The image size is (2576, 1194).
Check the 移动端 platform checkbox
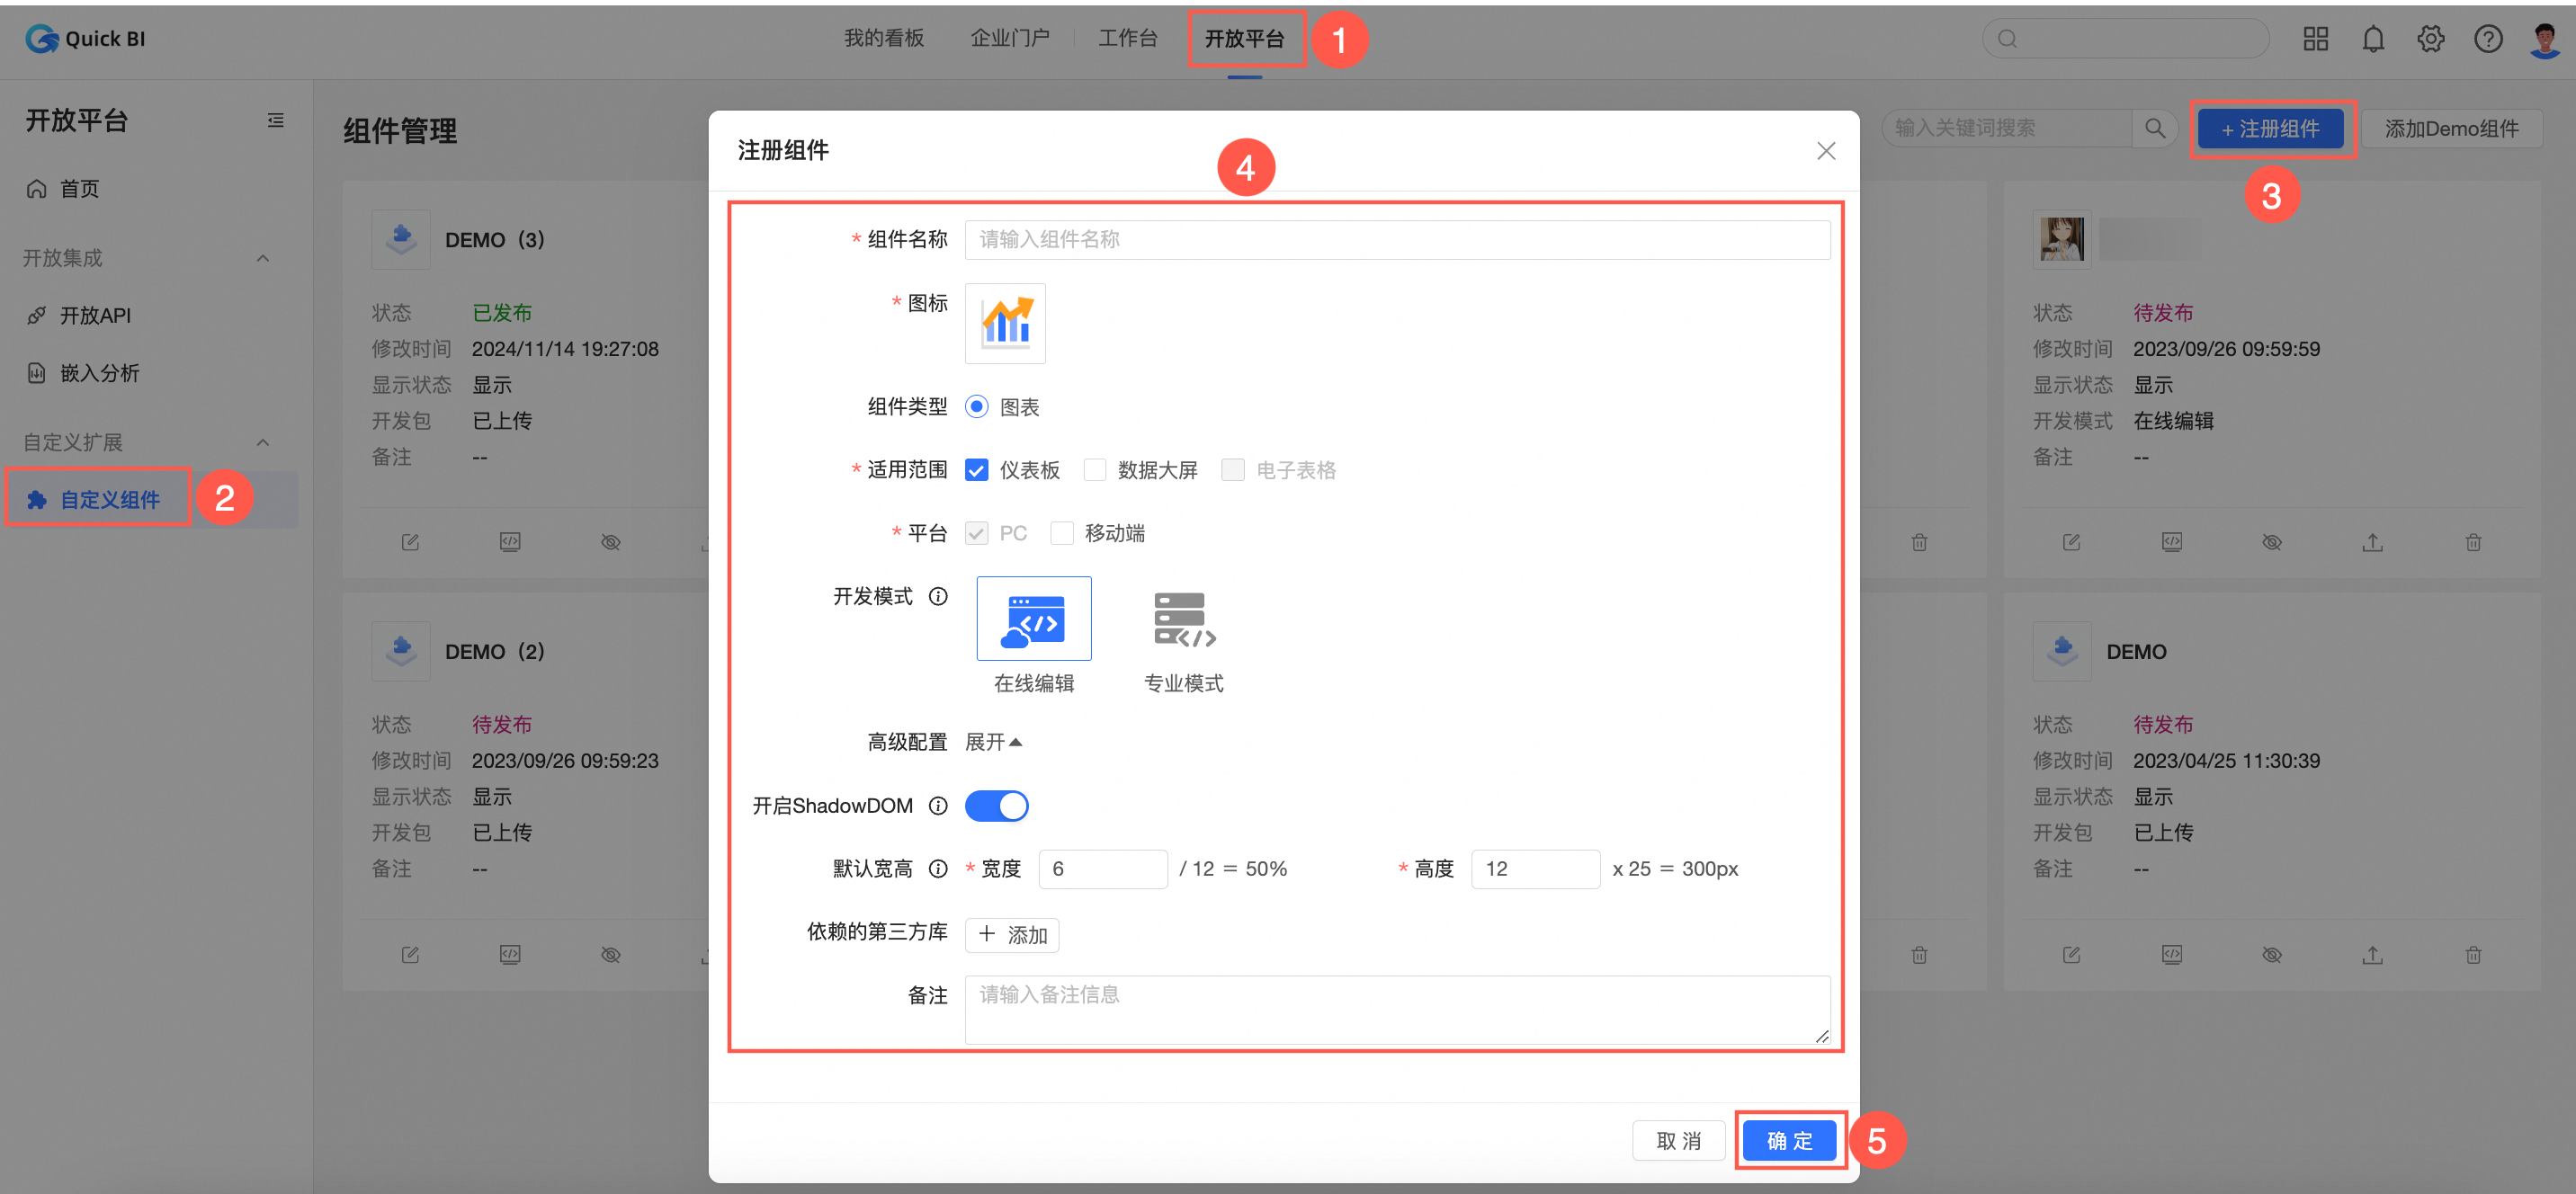1062,533
